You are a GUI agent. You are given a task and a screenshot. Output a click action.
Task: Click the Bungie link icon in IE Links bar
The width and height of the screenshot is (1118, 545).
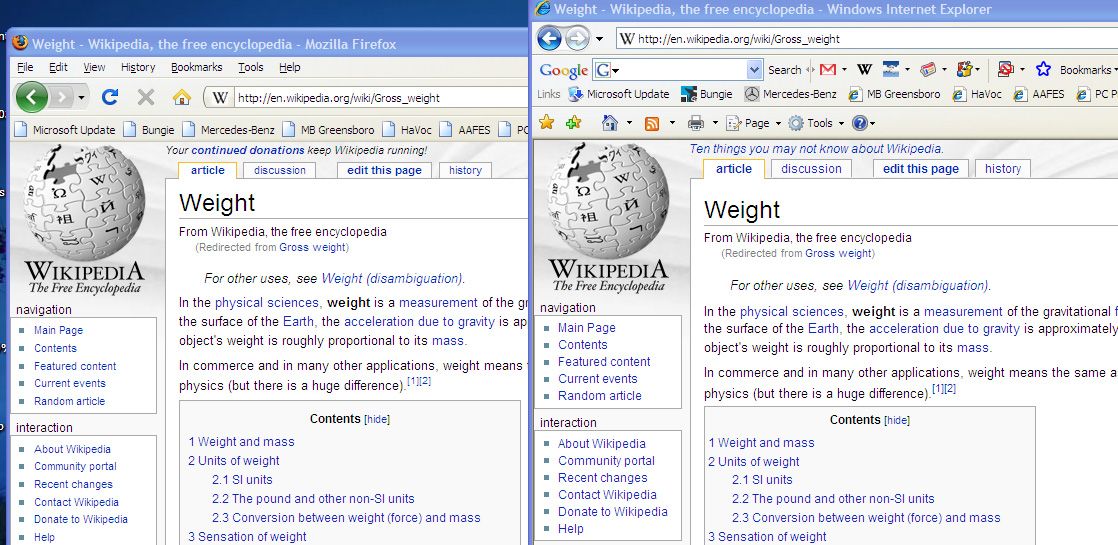coord(688,94)
